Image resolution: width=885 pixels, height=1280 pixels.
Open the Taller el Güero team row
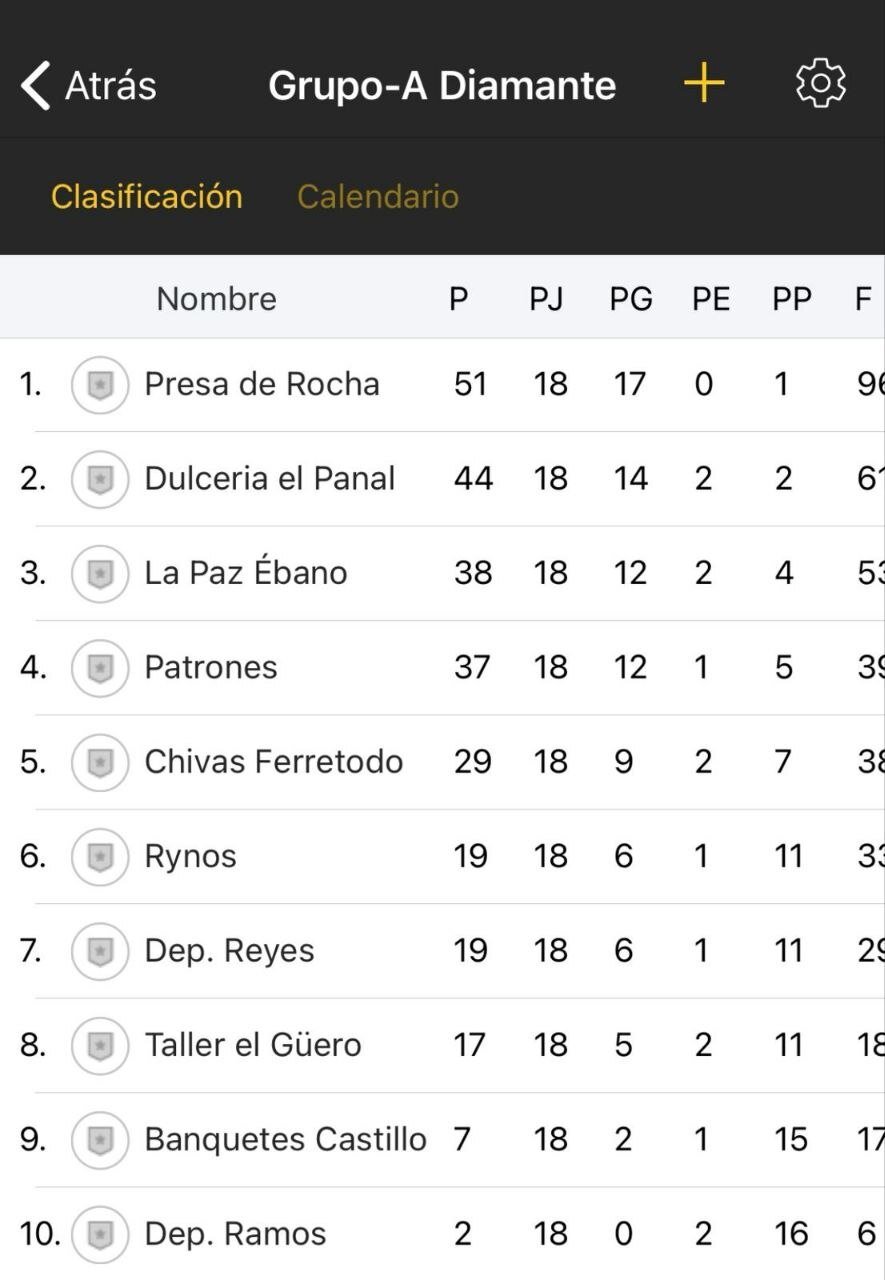(442, 1045)
